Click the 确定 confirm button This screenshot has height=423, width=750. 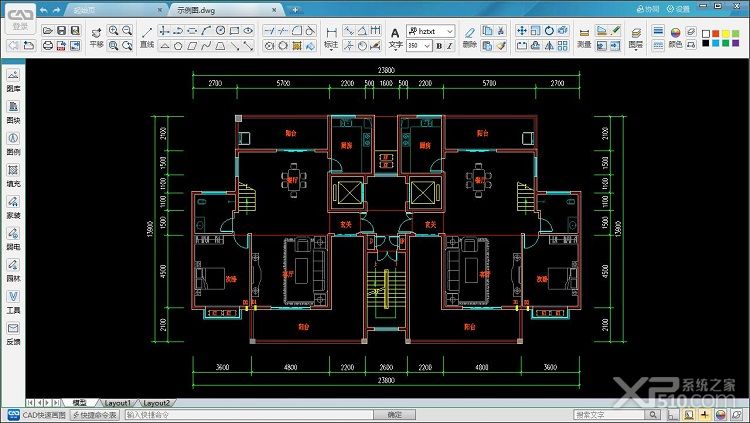tap(395, 415)
